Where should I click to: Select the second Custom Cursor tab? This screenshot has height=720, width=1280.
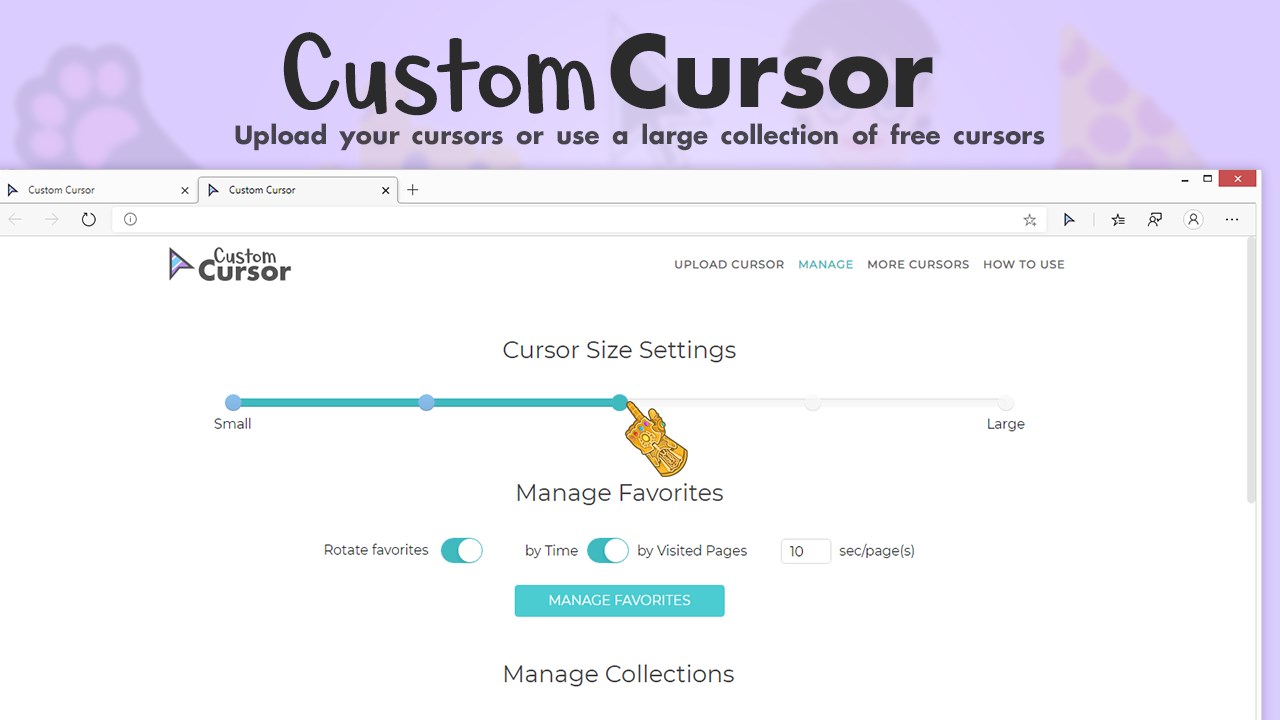click(298, 190)
